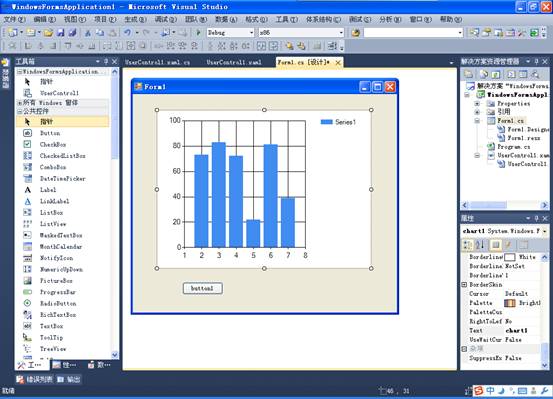Viewport: 553px width, 399px height.
Task: Click the Categorized view icon in Properties panel
Action: tap(467, 245)
